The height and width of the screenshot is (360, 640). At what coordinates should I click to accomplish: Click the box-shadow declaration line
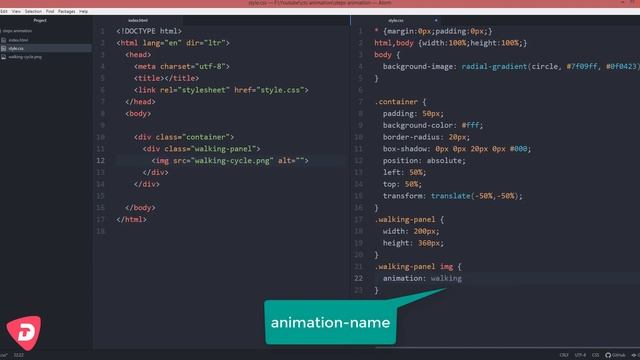(x=457, y=149)
